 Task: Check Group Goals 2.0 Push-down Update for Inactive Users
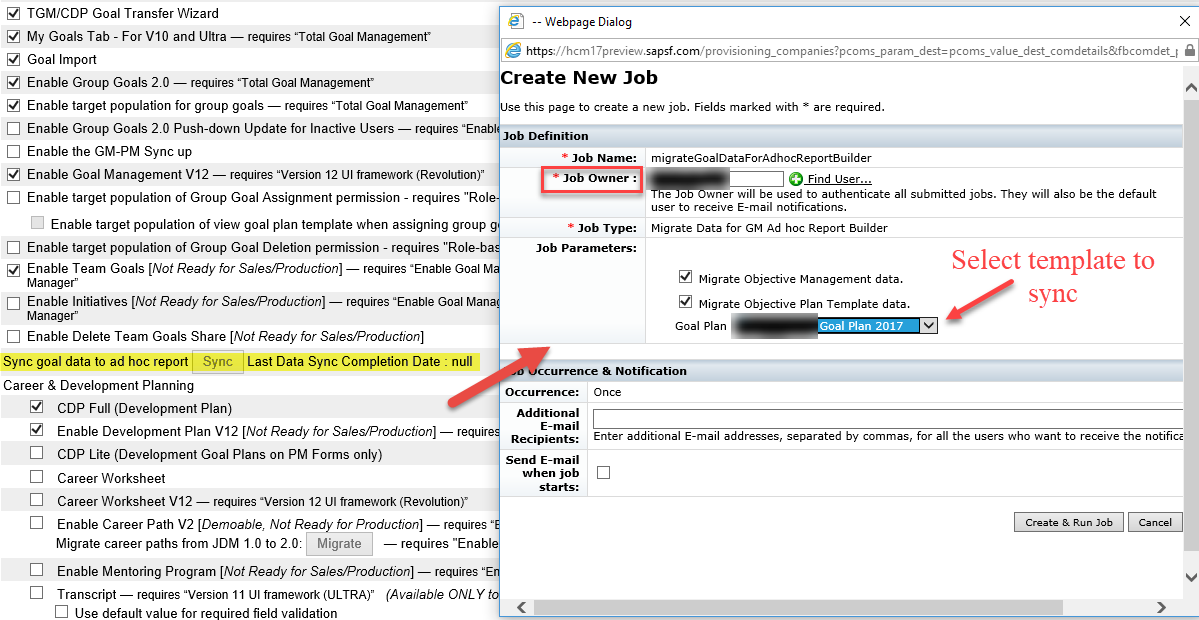(x=13, y=128)
